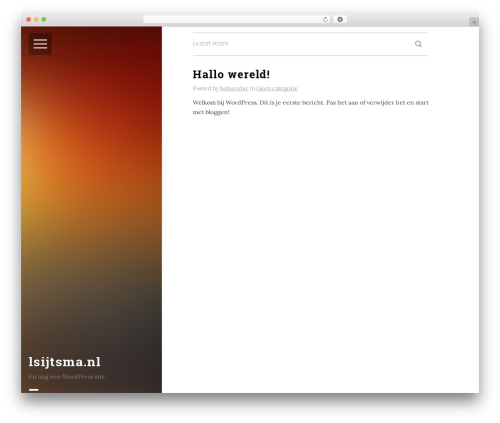Reload page with browser refresh icon

[325, 19]
